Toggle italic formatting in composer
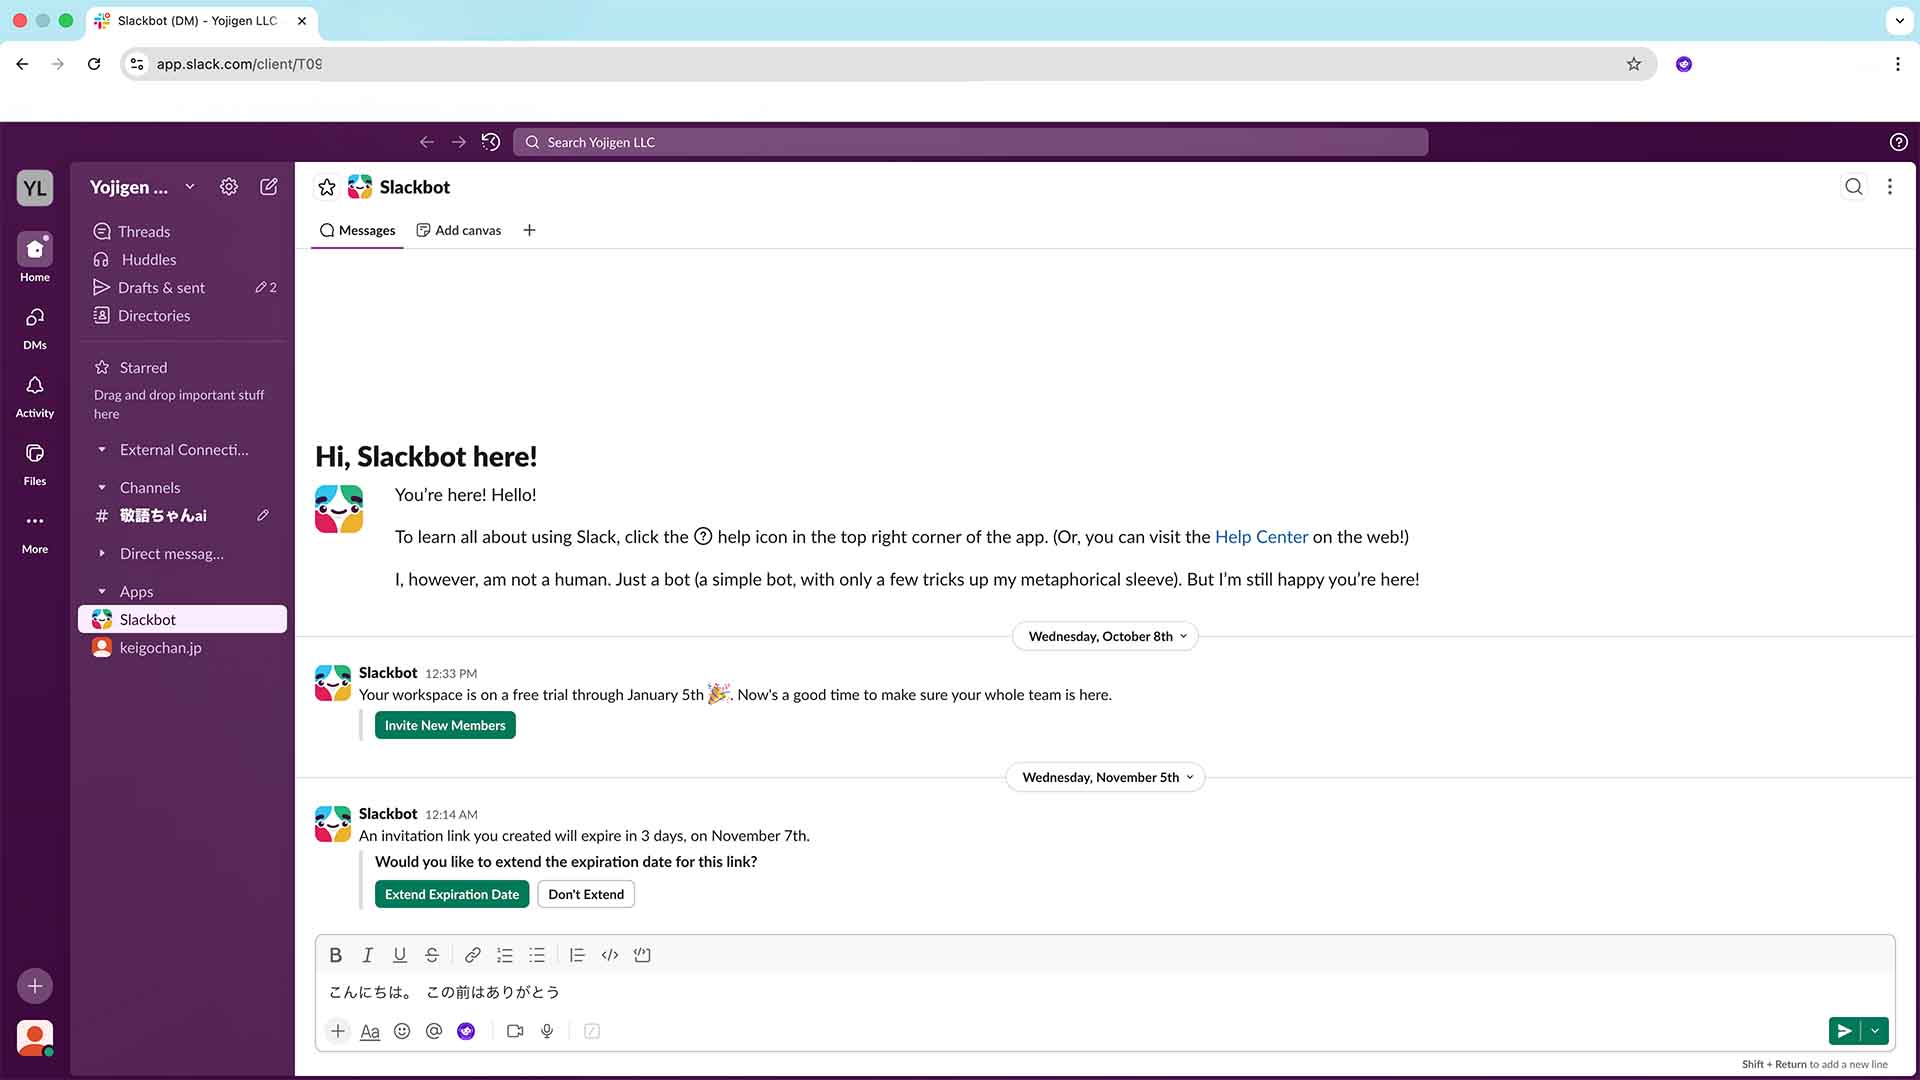The height and width of the screenshot is (1080, 1920). coord(368,955)
